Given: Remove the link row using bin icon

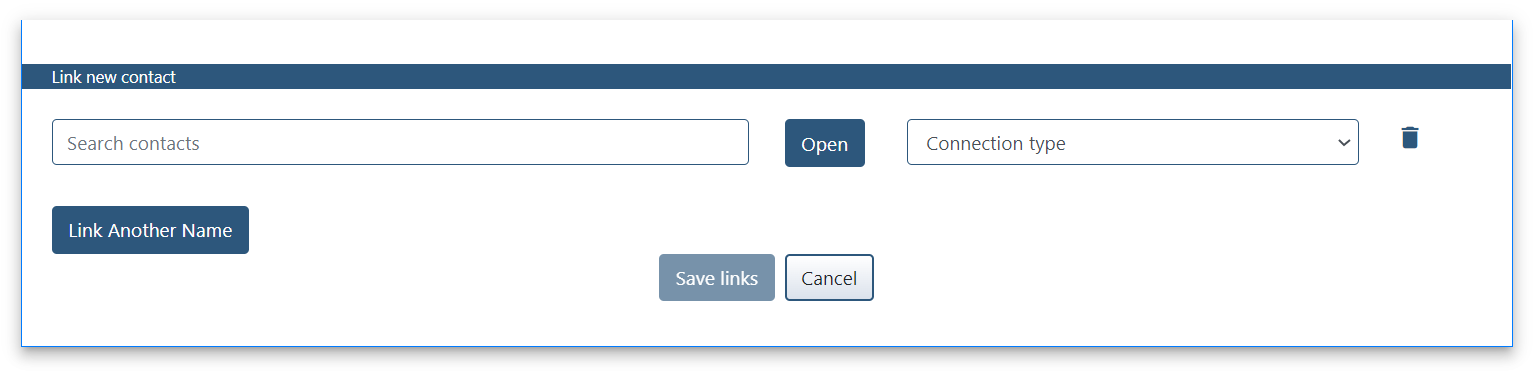Looking at the screenshot, I should click(x=1409, y=138).
